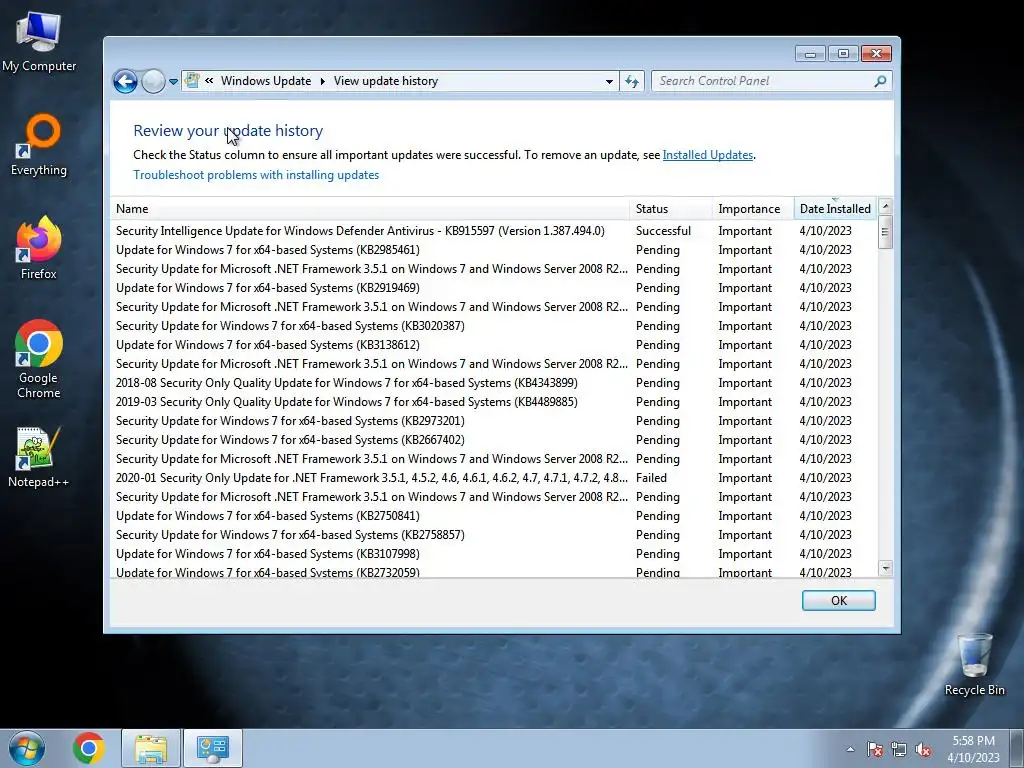The height and width of the screenshot is (768, 1024).
Task: Select the KB3107998 update row
Action: [494, 553]
